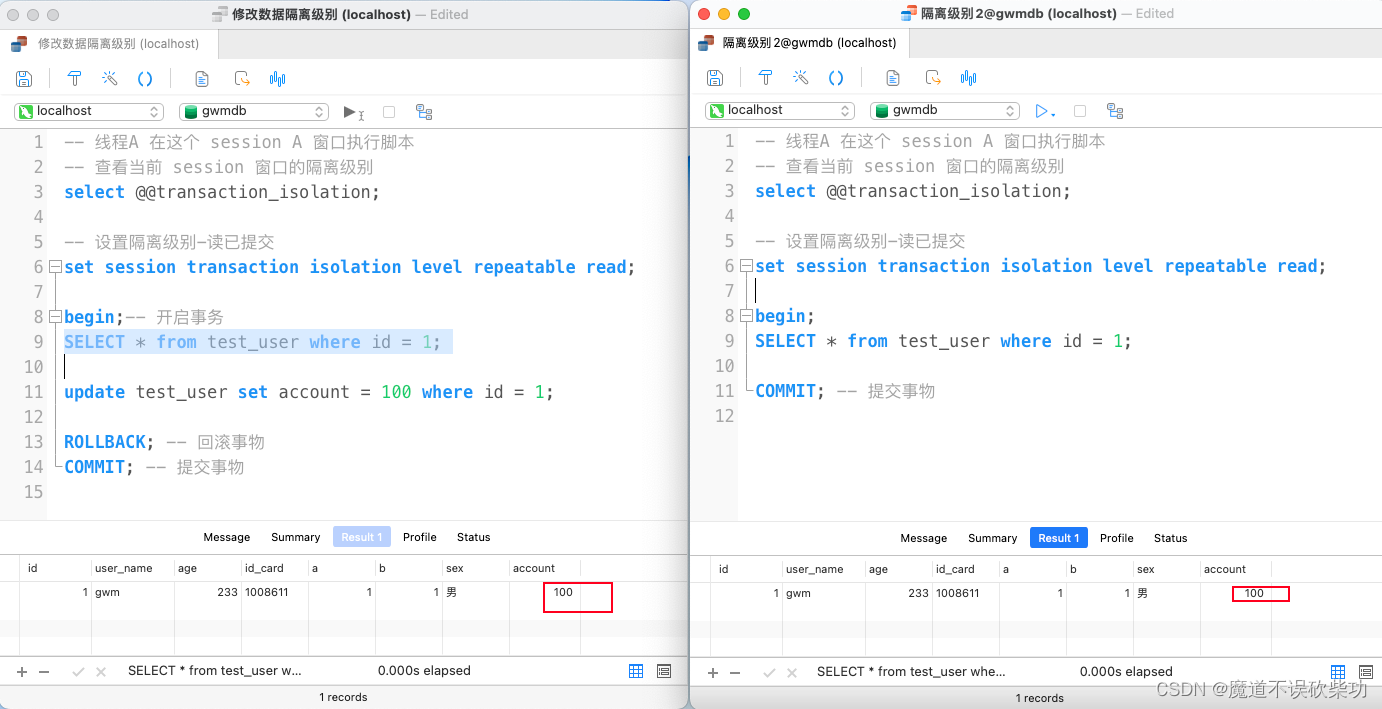Apply changes checkmark in left status bar
Viewport: 1382px width, 709px height.
click(x=78, y=672)
